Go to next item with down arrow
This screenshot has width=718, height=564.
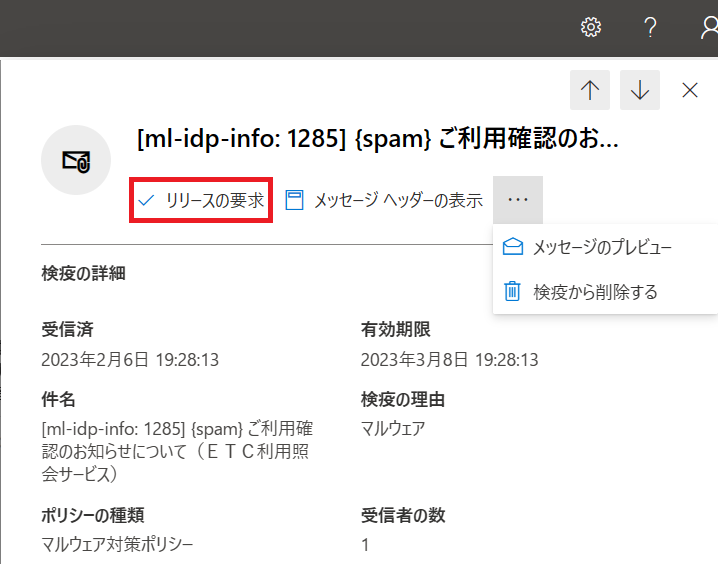point(640,90)
